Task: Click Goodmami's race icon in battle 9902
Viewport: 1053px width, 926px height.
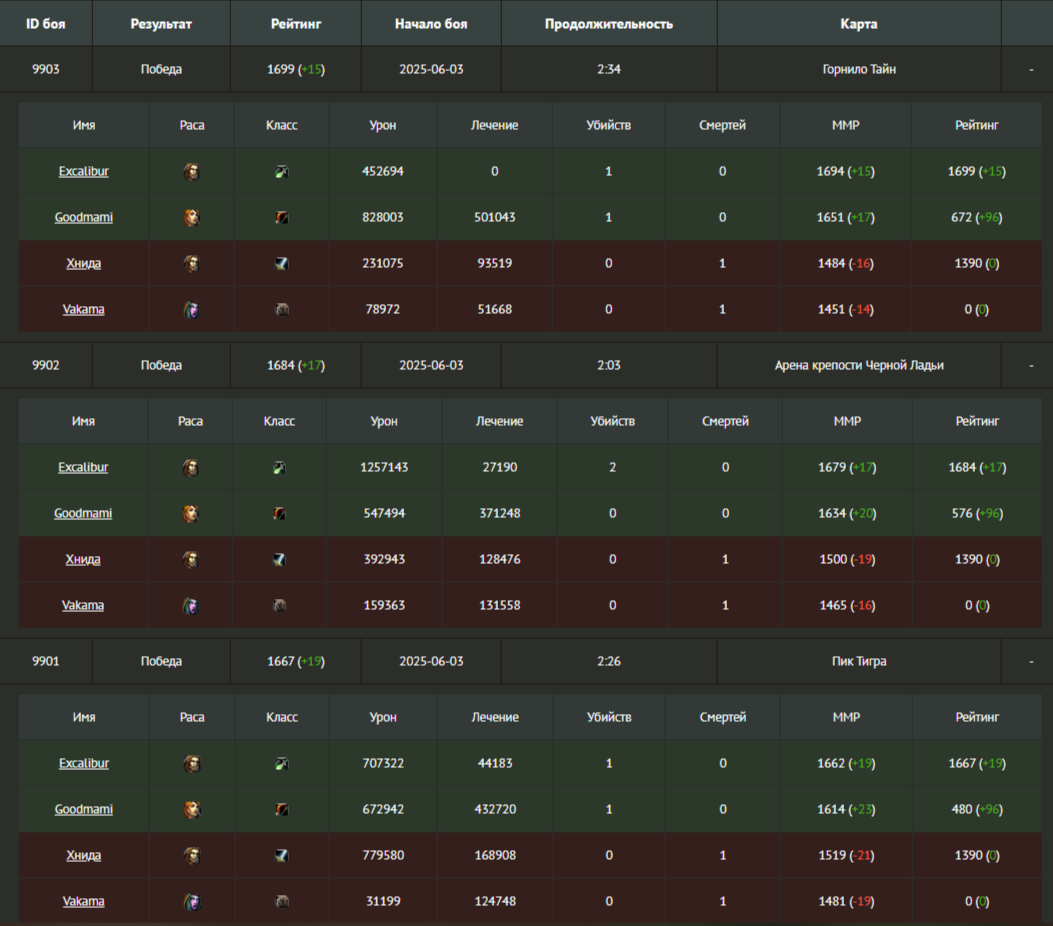Action: (x=190, y=514)
